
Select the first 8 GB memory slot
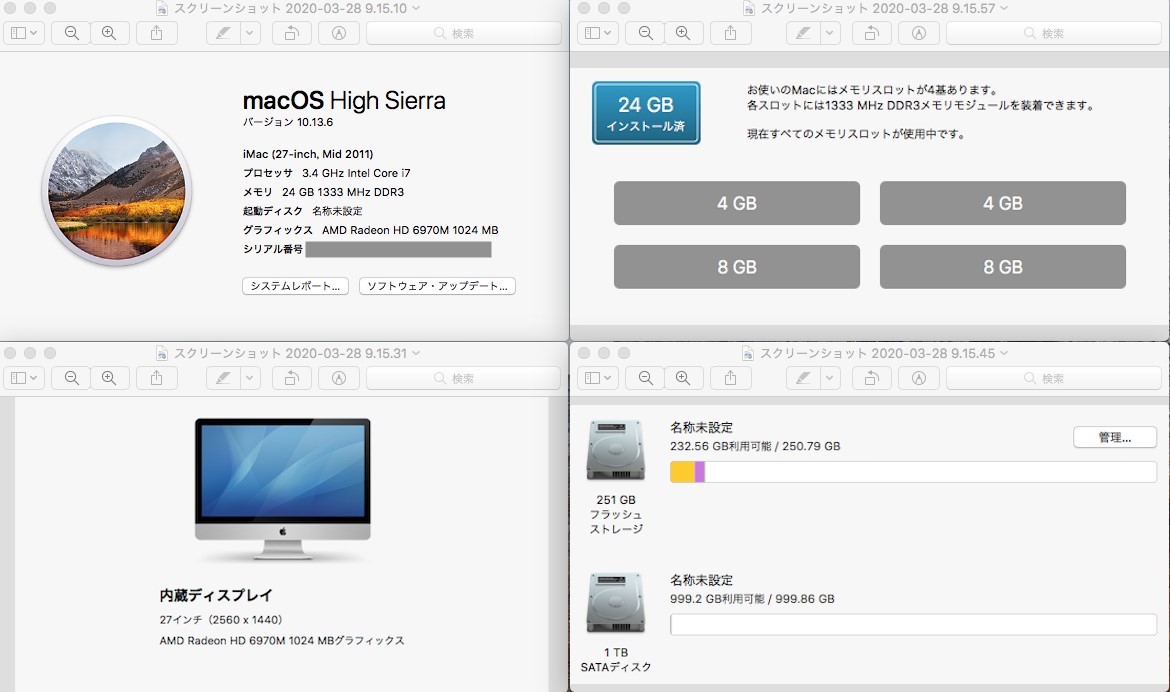[x=736, y=266]
